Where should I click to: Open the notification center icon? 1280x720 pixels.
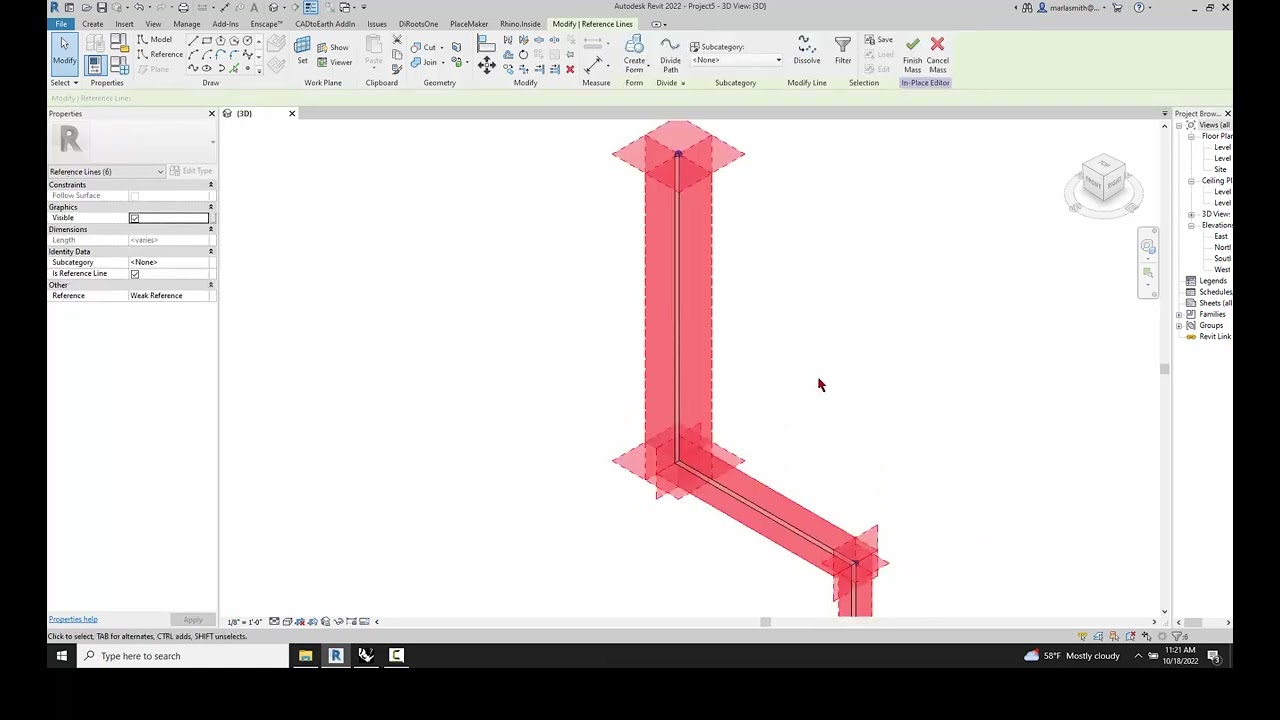(1213, 656)
